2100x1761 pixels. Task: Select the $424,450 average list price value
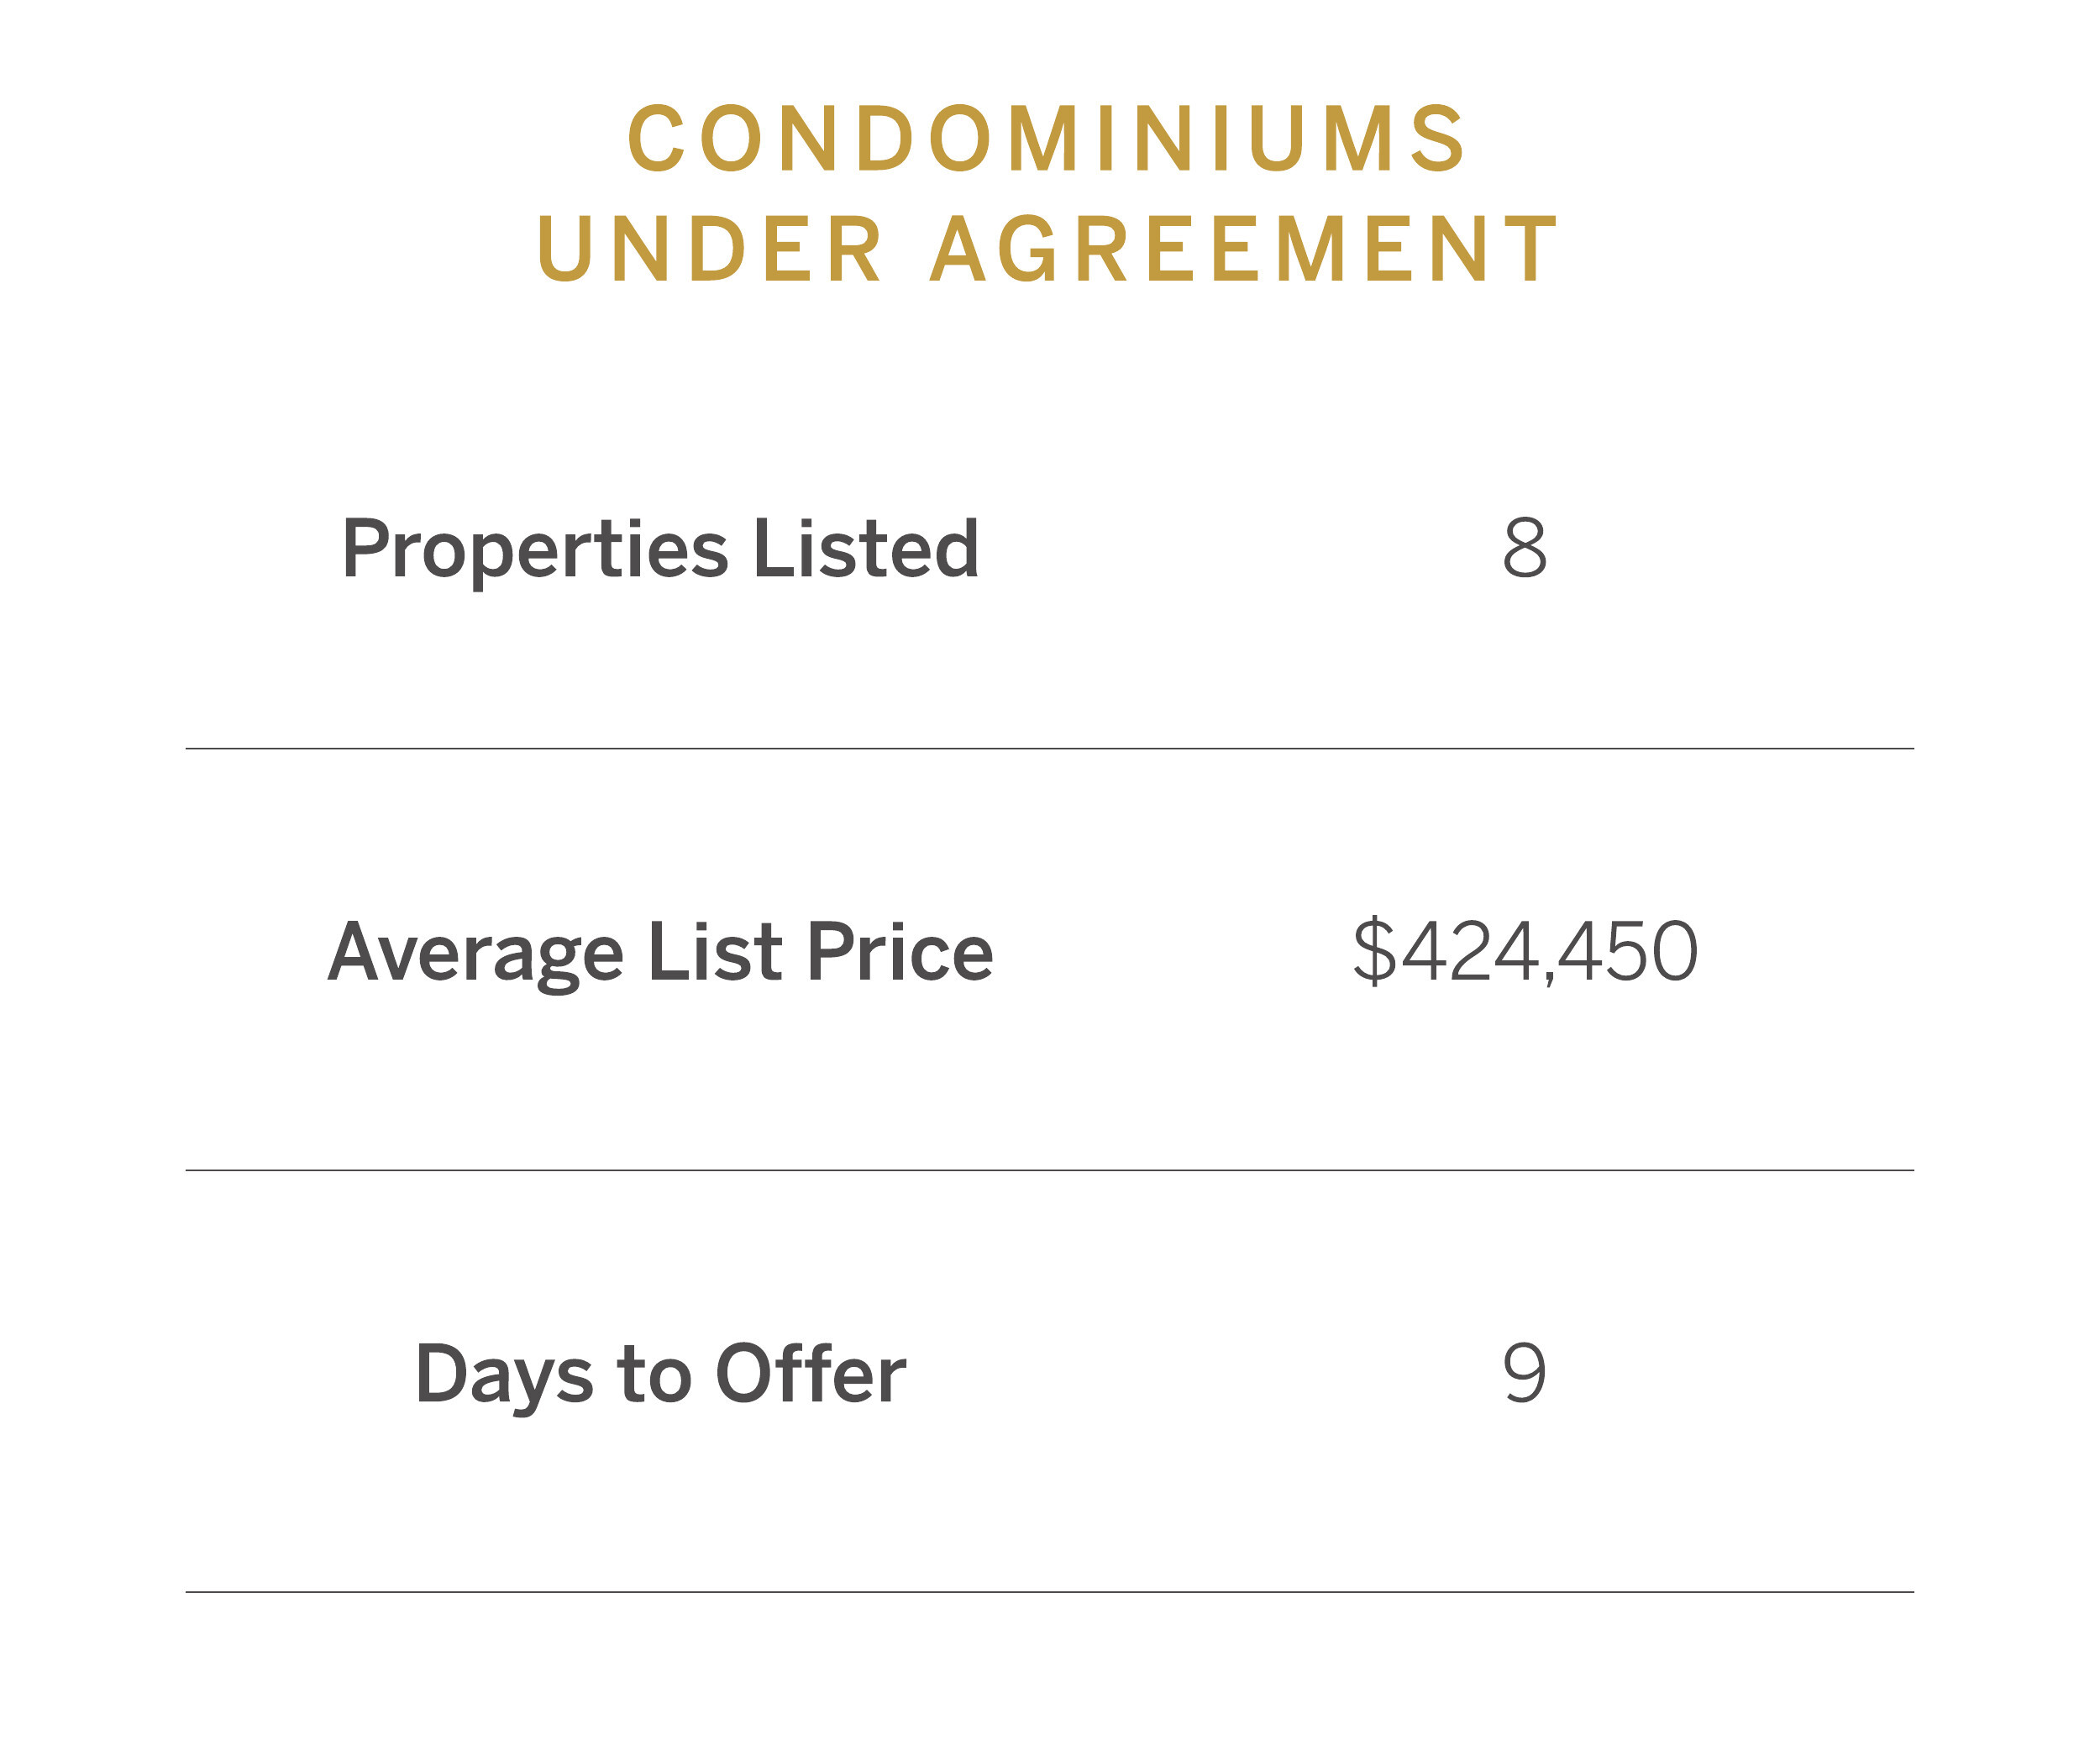point(1525,952)
